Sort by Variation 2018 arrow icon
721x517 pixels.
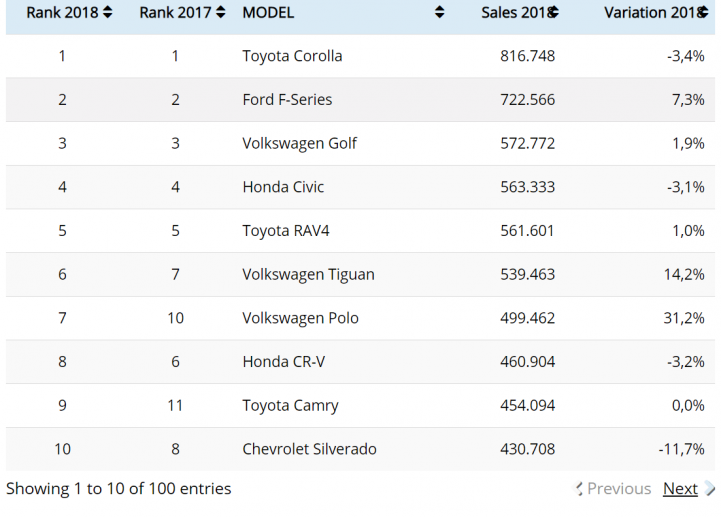point(703,12)
